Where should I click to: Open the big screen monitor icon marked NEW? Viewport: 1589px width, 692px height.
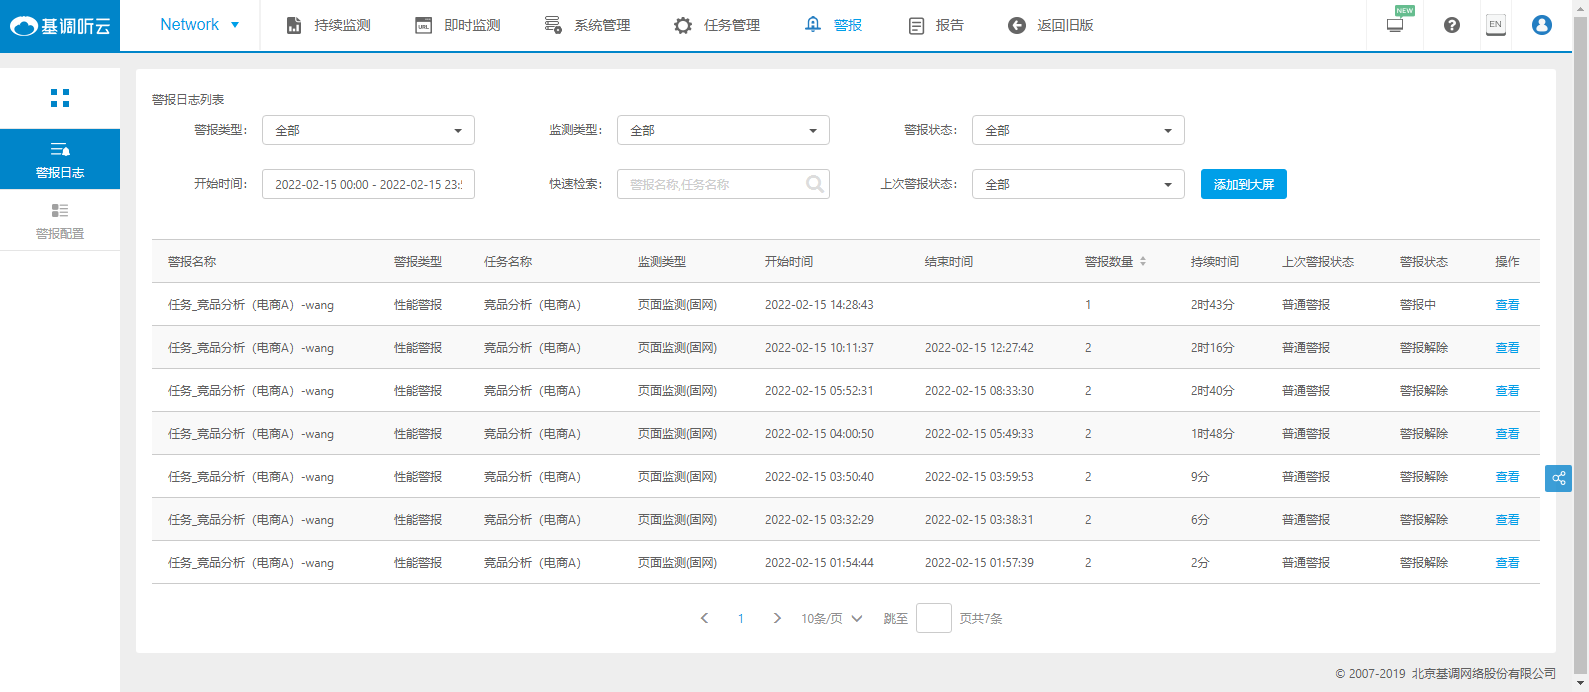(1395, 25)
